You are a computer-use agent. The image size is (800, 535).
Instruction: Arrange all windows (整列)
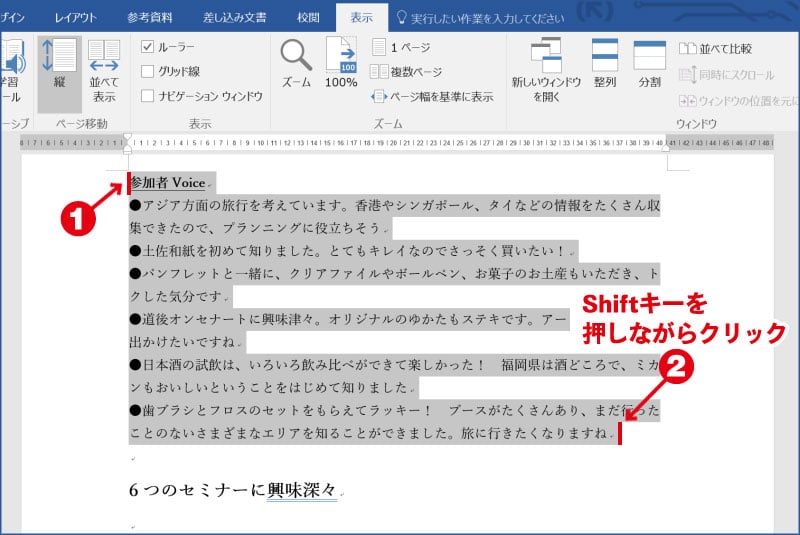605,63
